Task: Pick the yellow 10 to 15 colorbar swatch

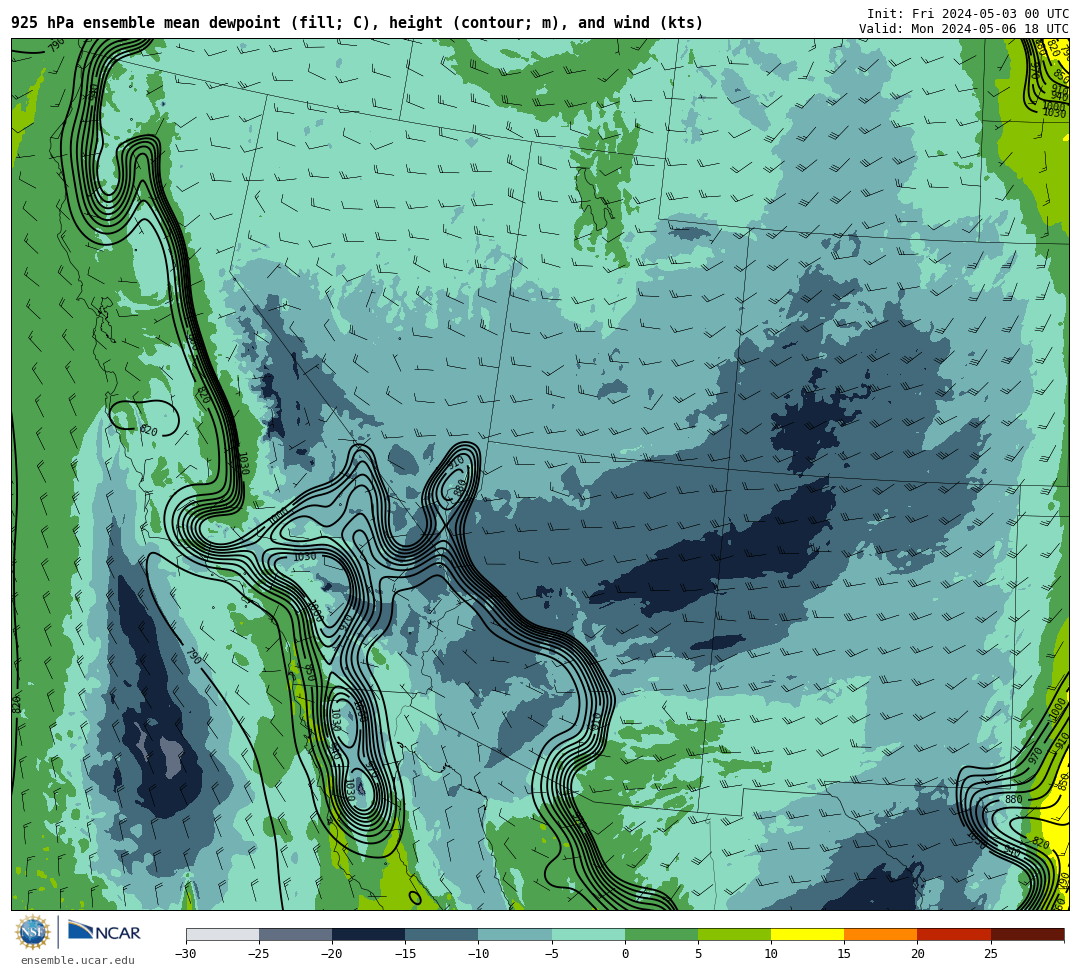Action: 808,934
